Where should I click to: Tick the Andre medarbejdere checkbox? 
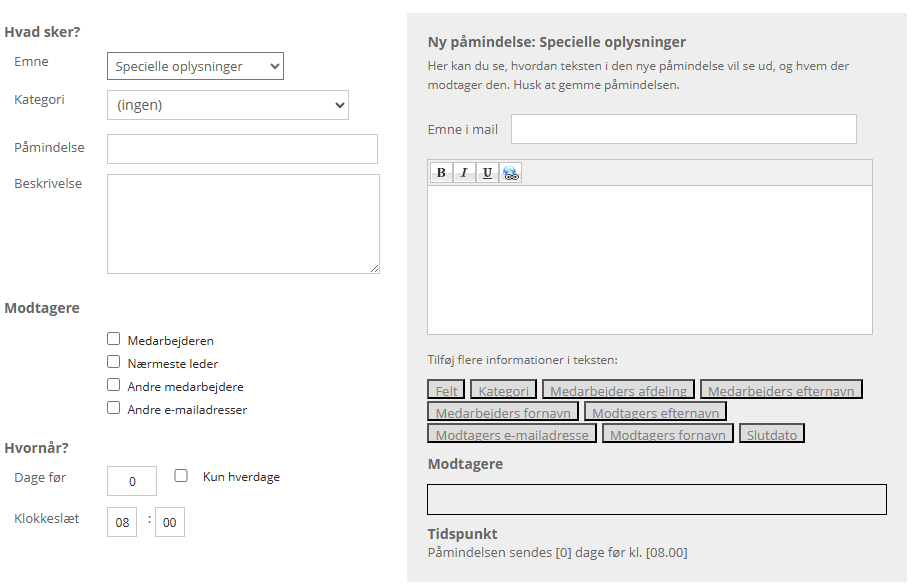114,385
